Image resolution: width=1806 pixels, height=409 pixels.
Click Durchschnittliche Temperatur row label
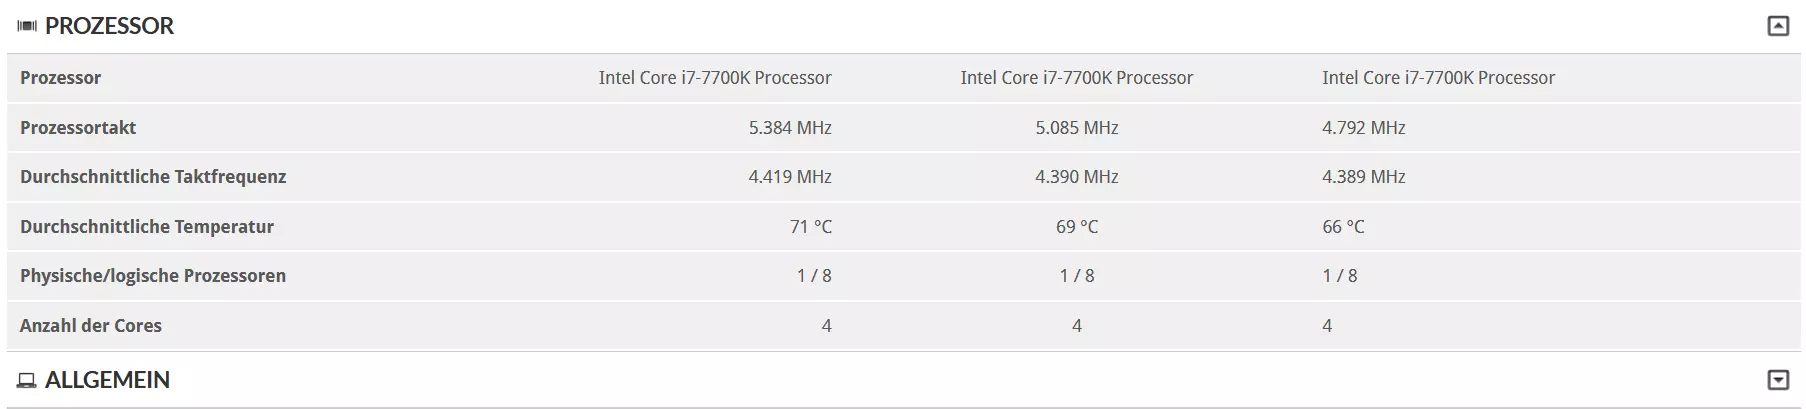click(147, 227)
